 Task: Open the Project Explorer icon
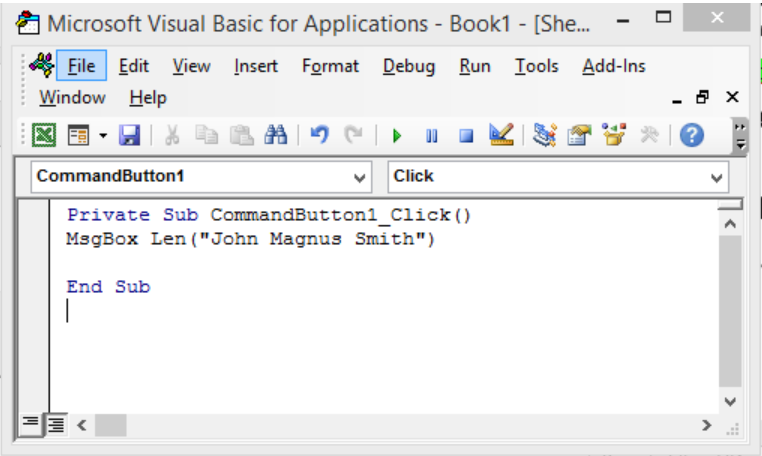[545, 136]
